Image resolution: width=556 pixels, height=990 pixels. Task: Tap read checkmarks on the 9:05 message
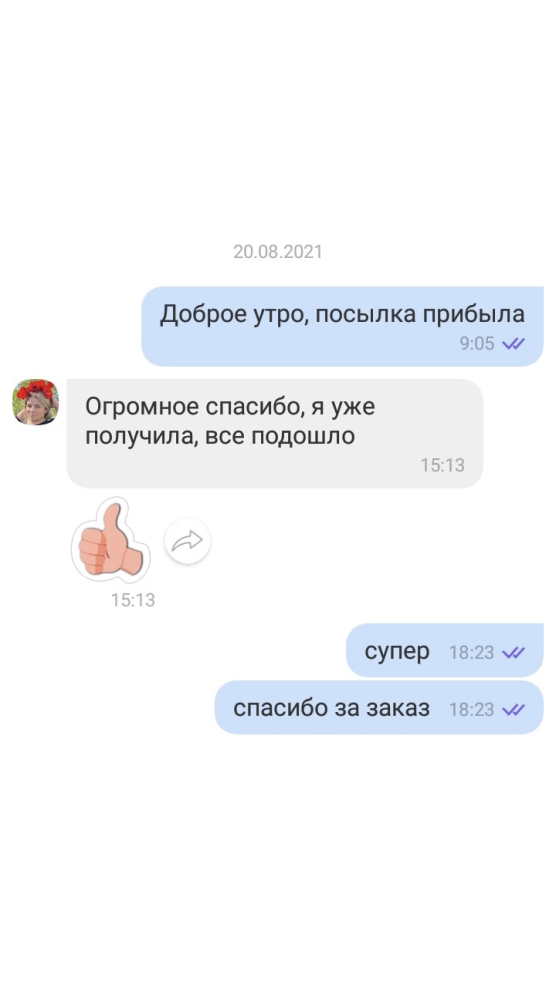(514, 343)
